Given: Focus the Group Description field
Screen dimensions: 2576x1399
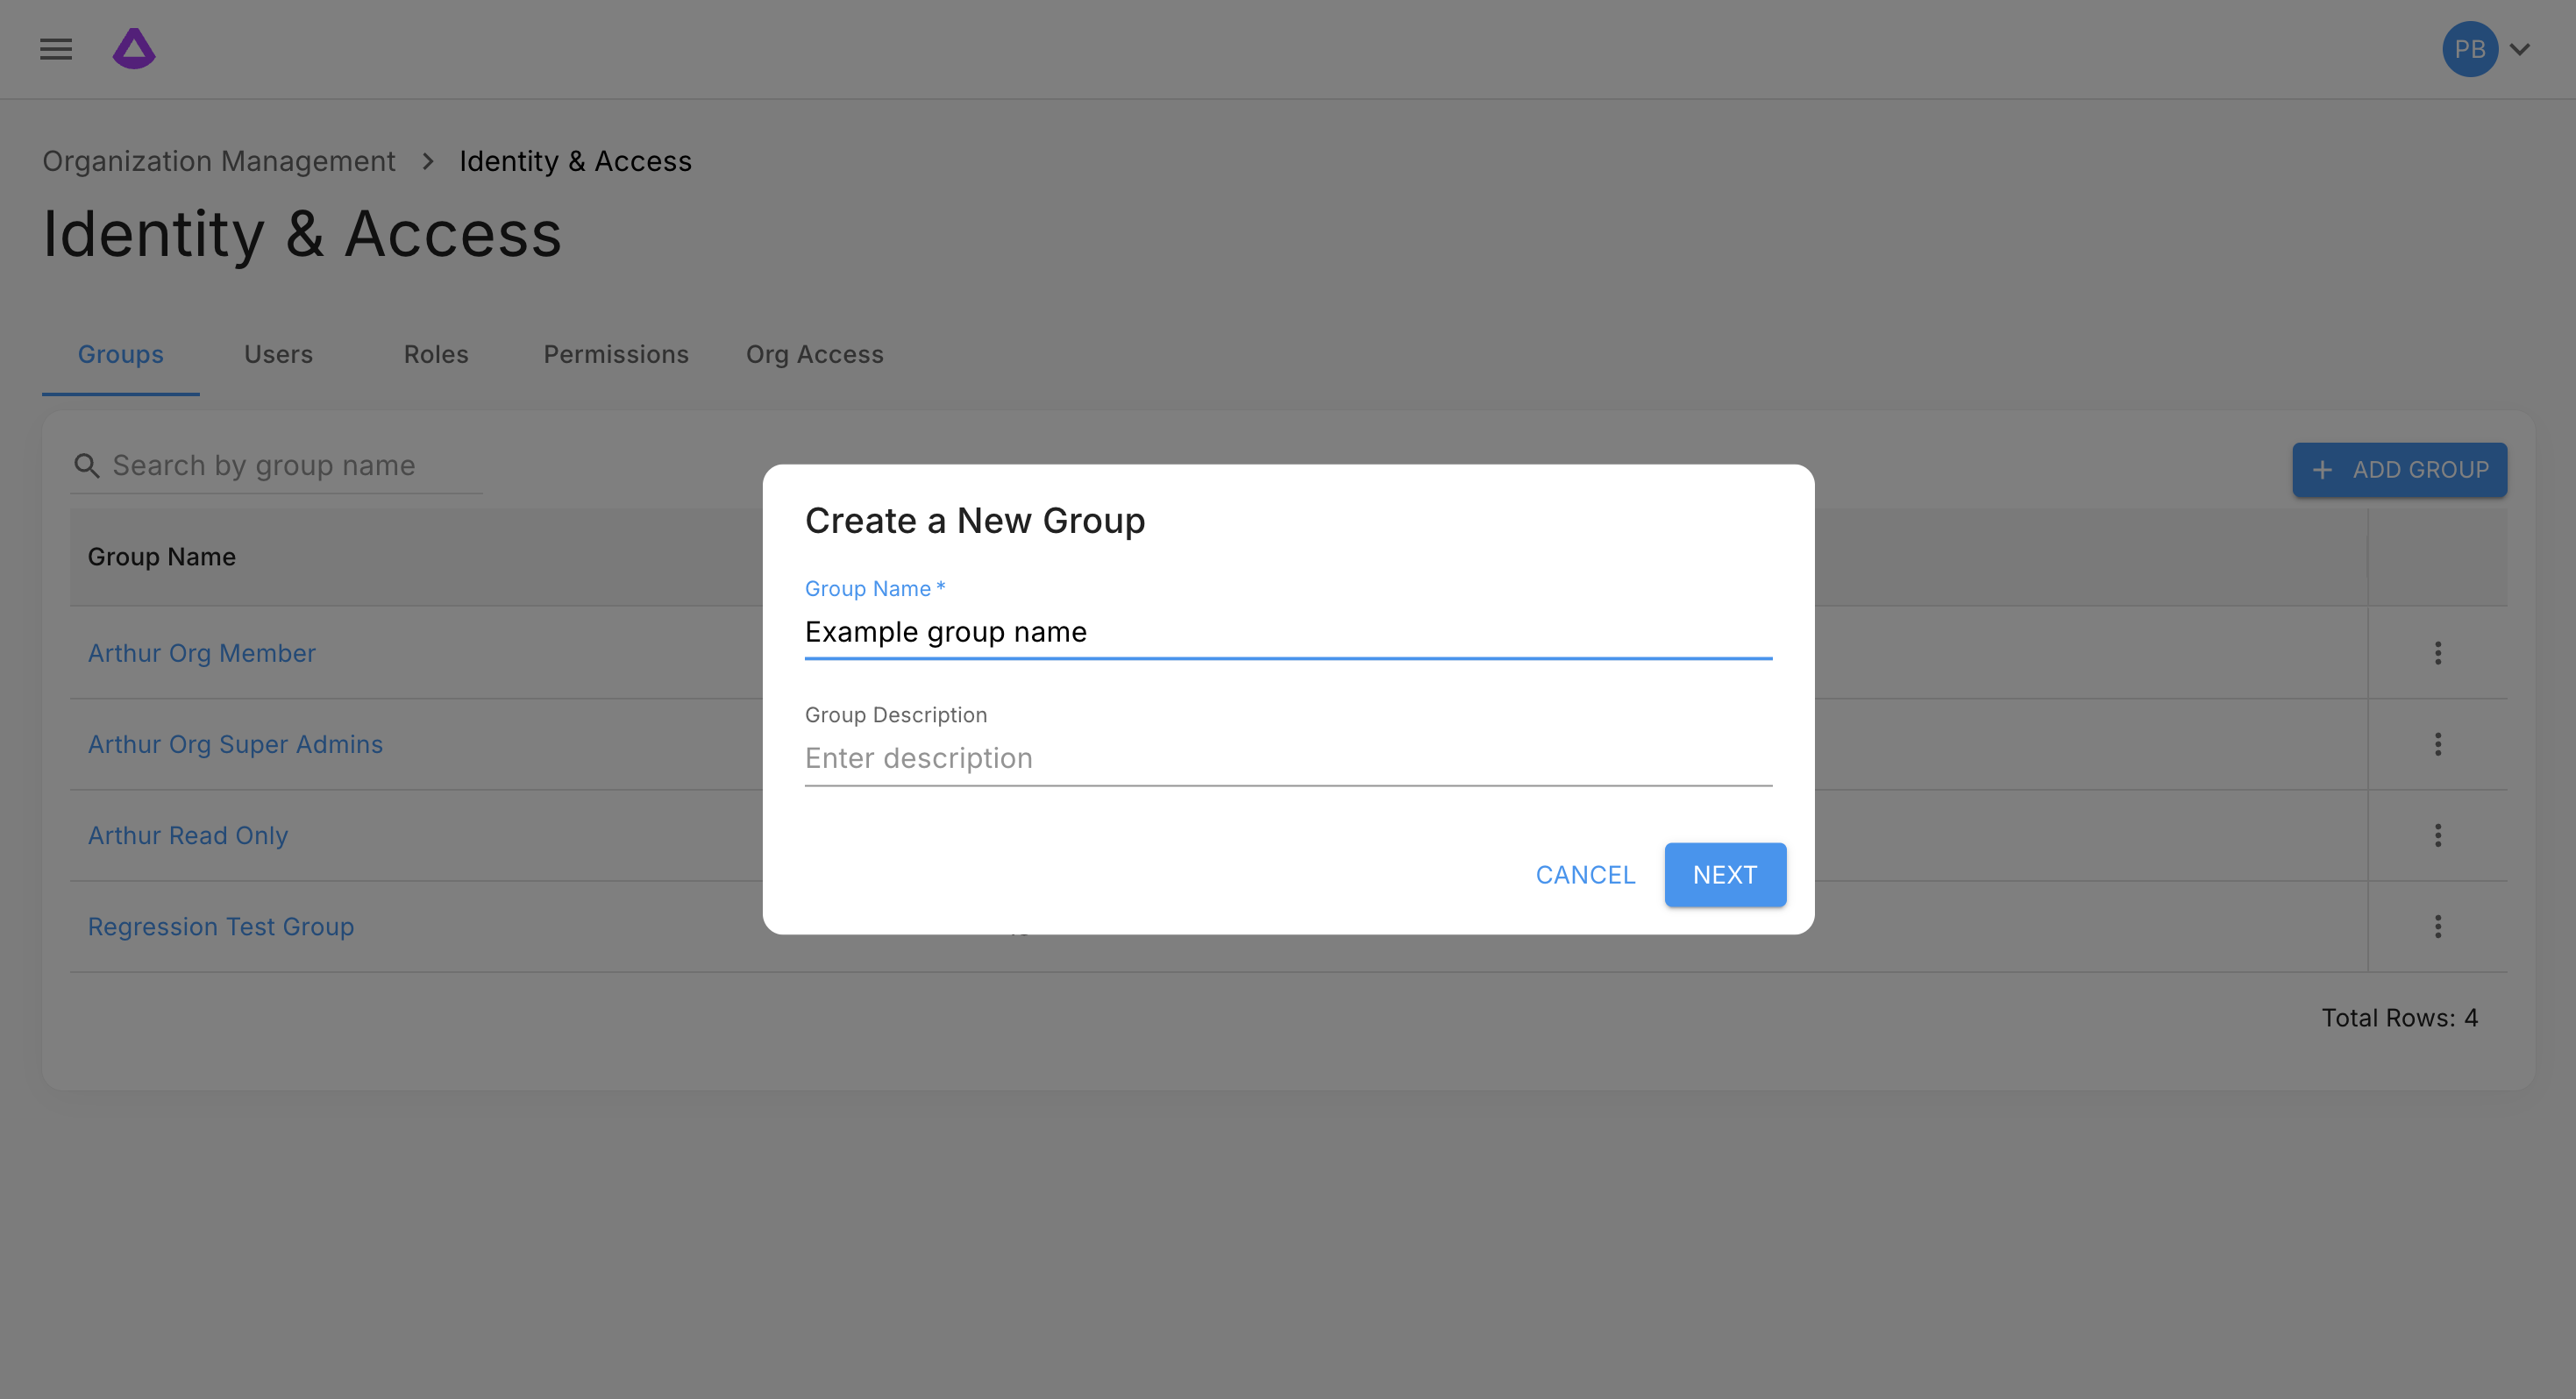Looking at the screenshot, I should point(1287,758).
